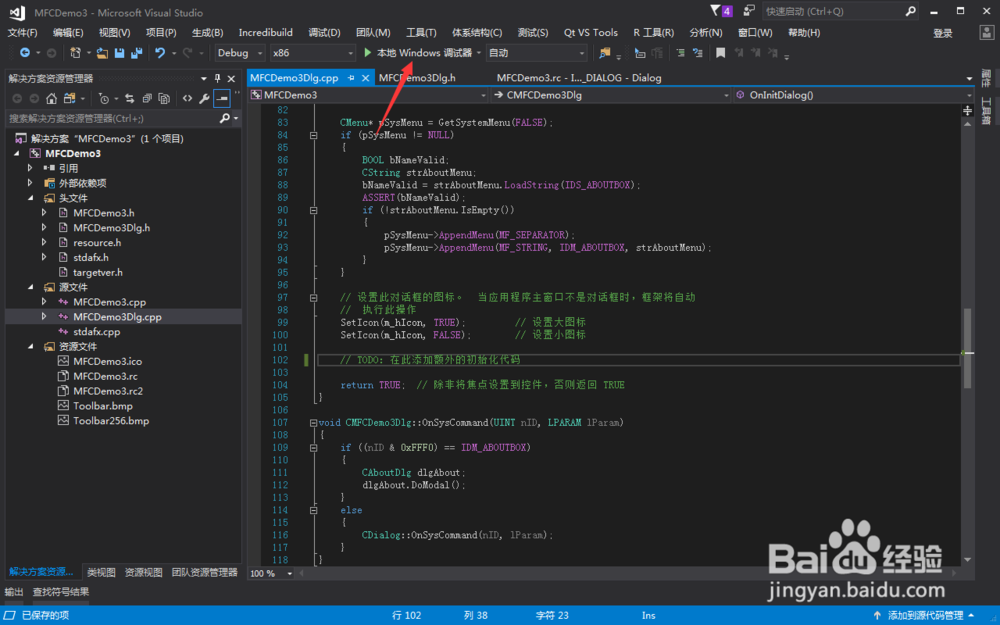Screen dimensions: 1000x625
Task: Collapse the 源文件 folder node
Action: coord(31,287)
